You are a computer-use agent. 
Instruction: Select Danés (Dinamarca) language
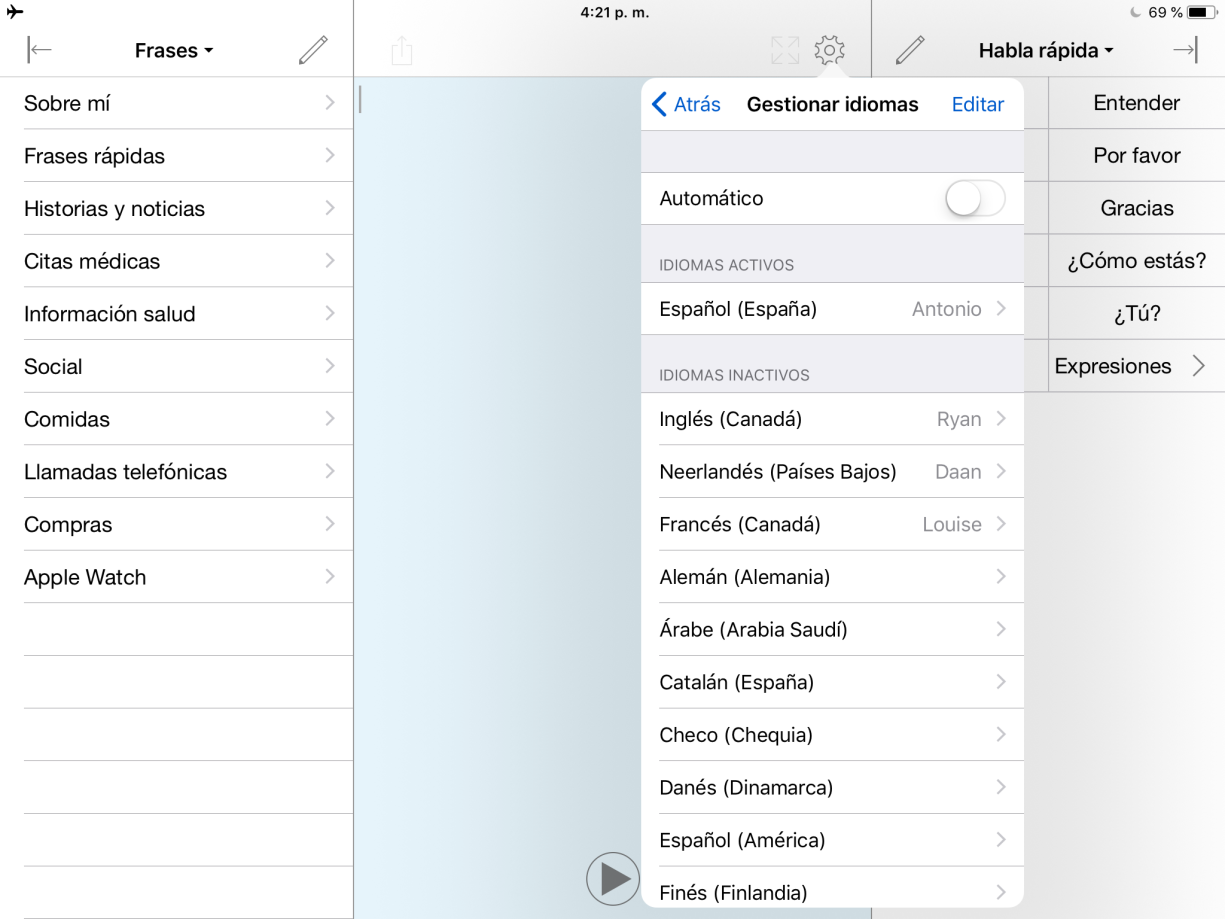pyautogui.click(x=832, y=788)
